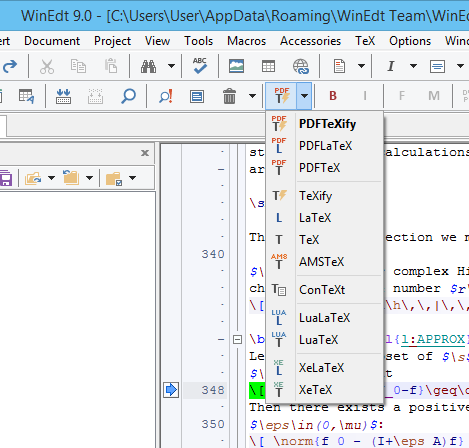Click the italic I font icon

(x=391, y=66)
